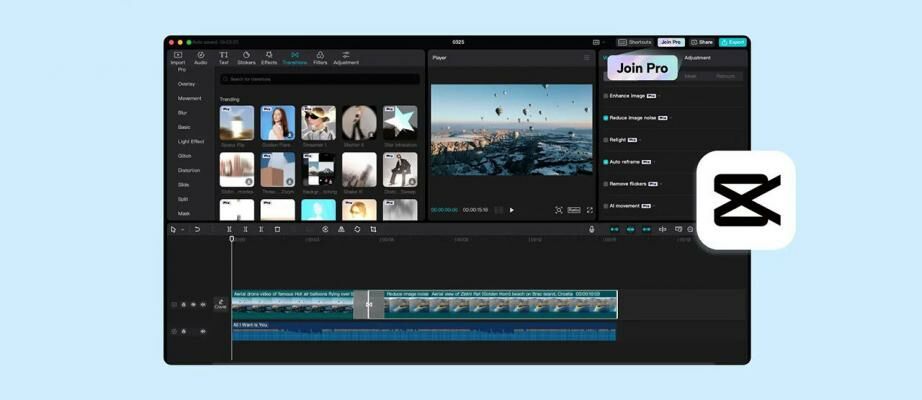
Task: Expand the Enhance image options arrow
Action: pyautogui.click(x=659, y=95)
